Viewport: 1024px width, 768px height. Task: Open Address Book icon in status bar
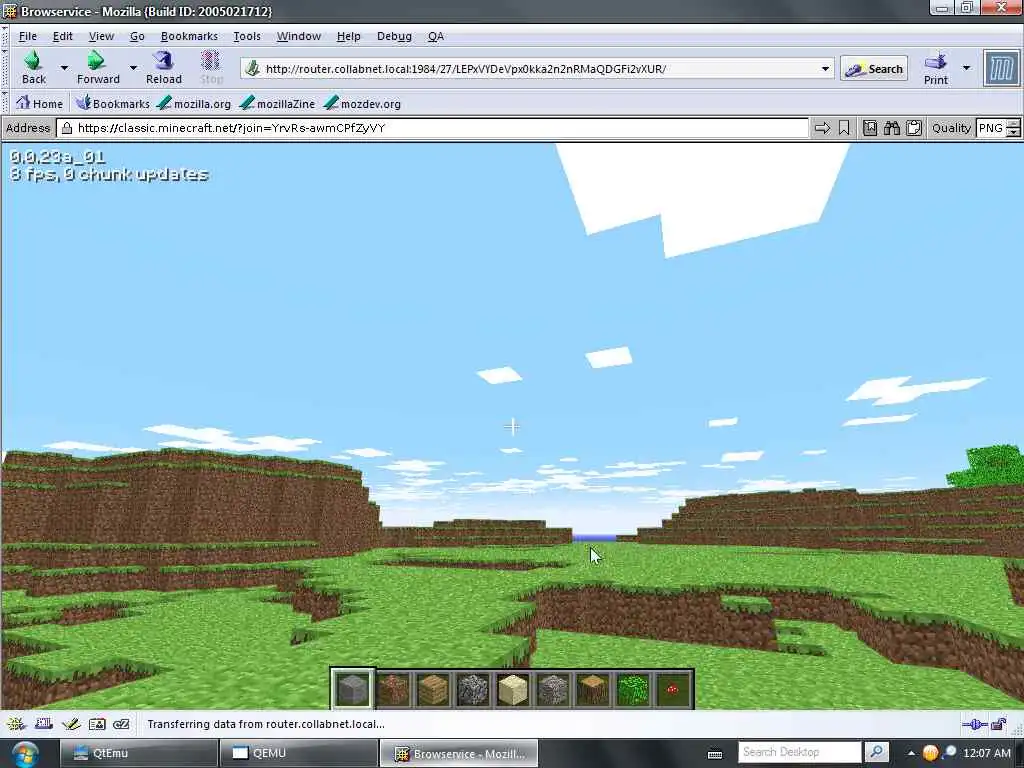click(x=97, y=724)
